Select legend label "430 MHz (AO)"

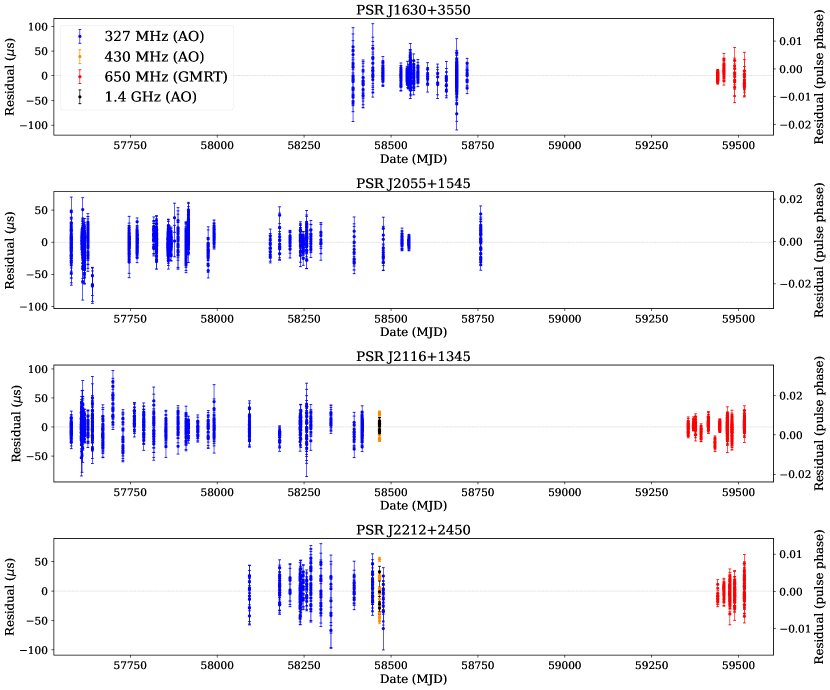point(154,57)
